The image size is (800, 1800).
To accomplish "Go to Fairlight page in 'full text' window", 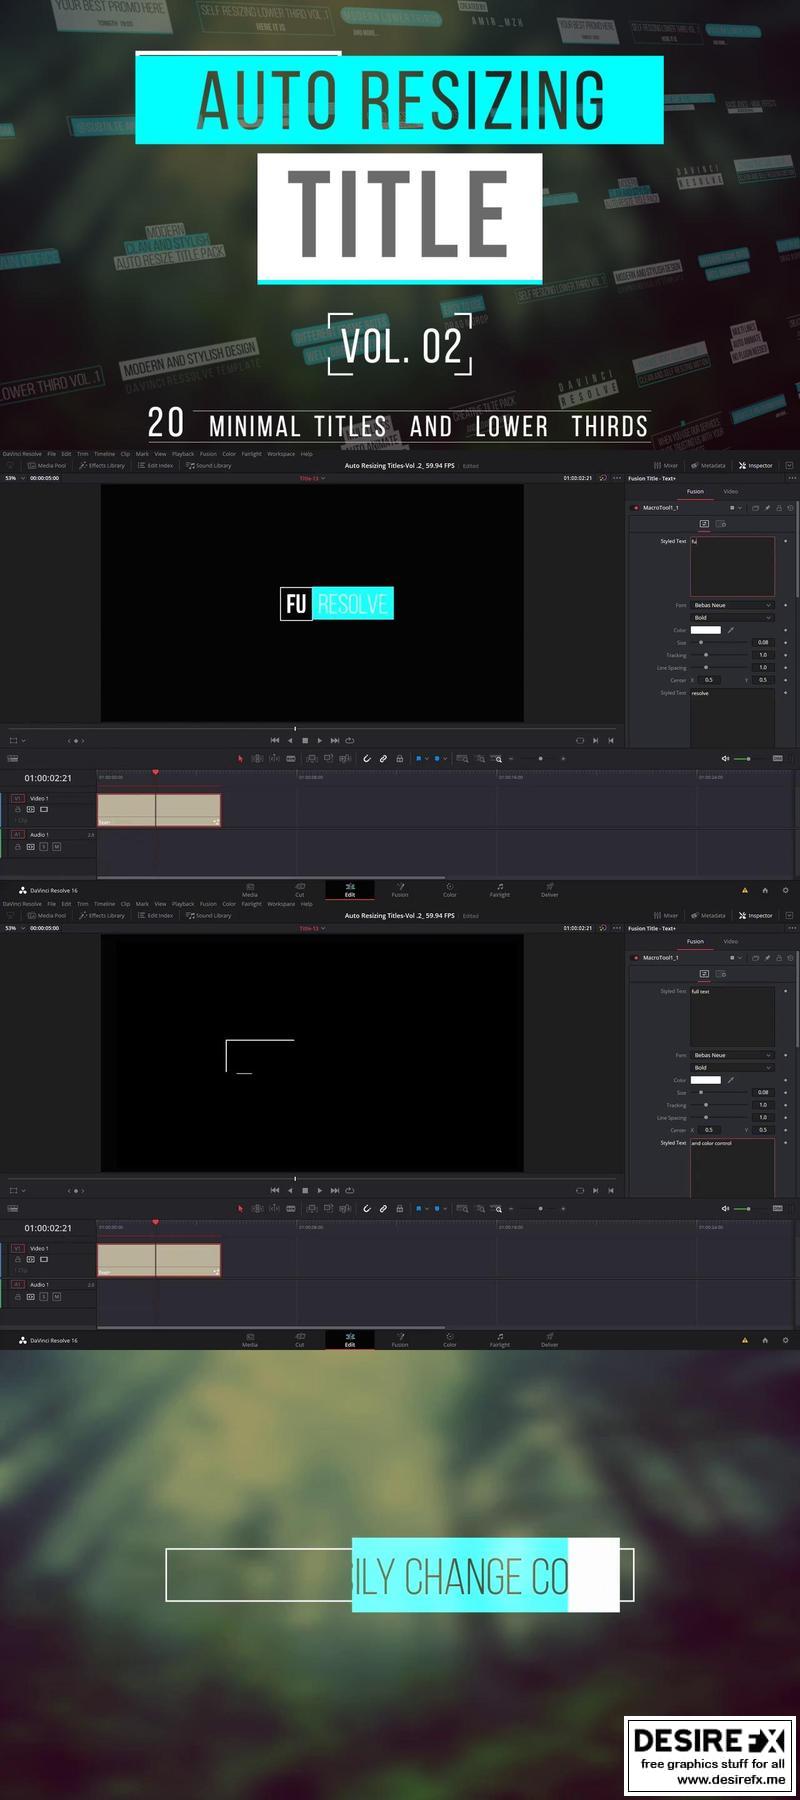I will (500, 1340).
